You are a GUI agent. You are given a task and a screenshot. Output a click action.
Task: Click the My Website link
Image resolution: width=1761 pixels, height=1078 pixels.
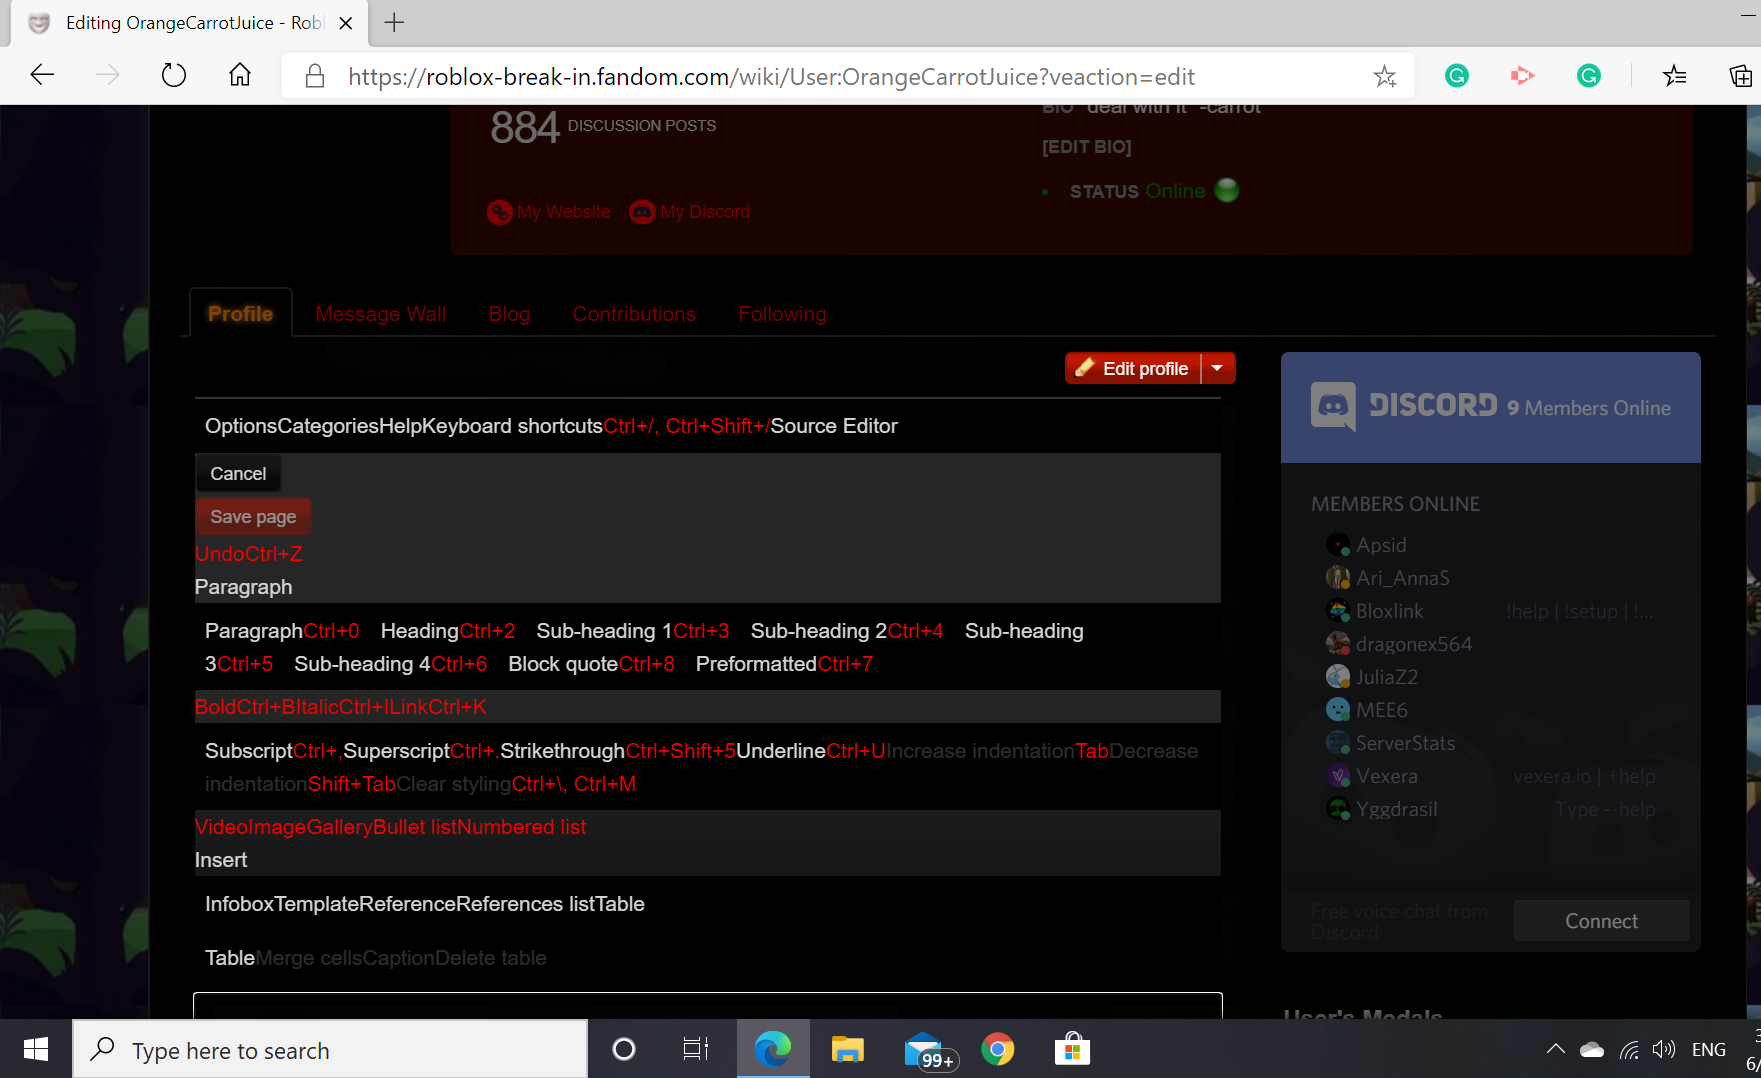[x=549, y=212]
